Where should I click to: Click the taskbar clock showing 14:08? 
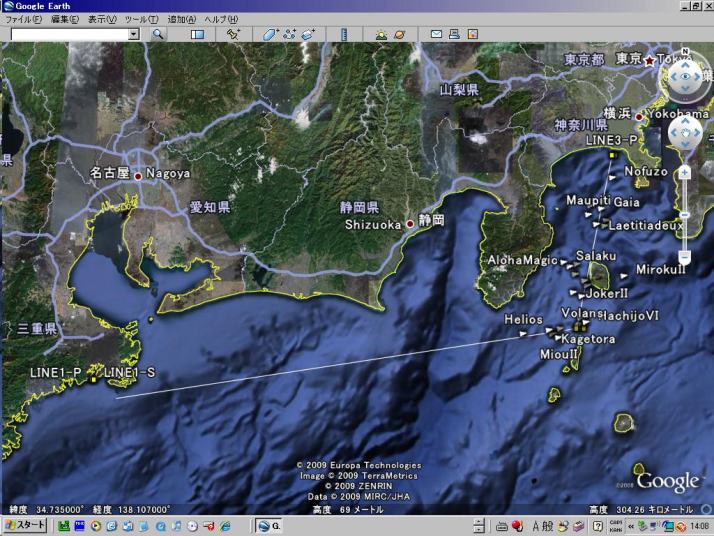[x=699, y=526]
